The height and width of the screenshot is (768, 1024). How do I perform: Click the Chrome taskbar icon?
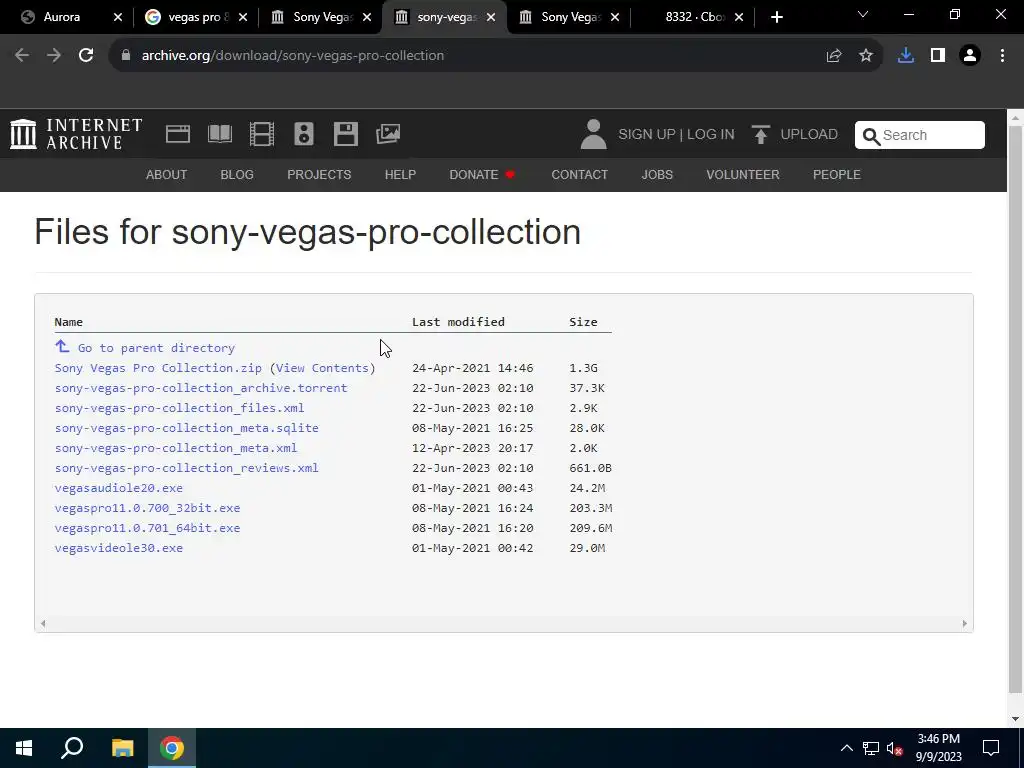172,748
